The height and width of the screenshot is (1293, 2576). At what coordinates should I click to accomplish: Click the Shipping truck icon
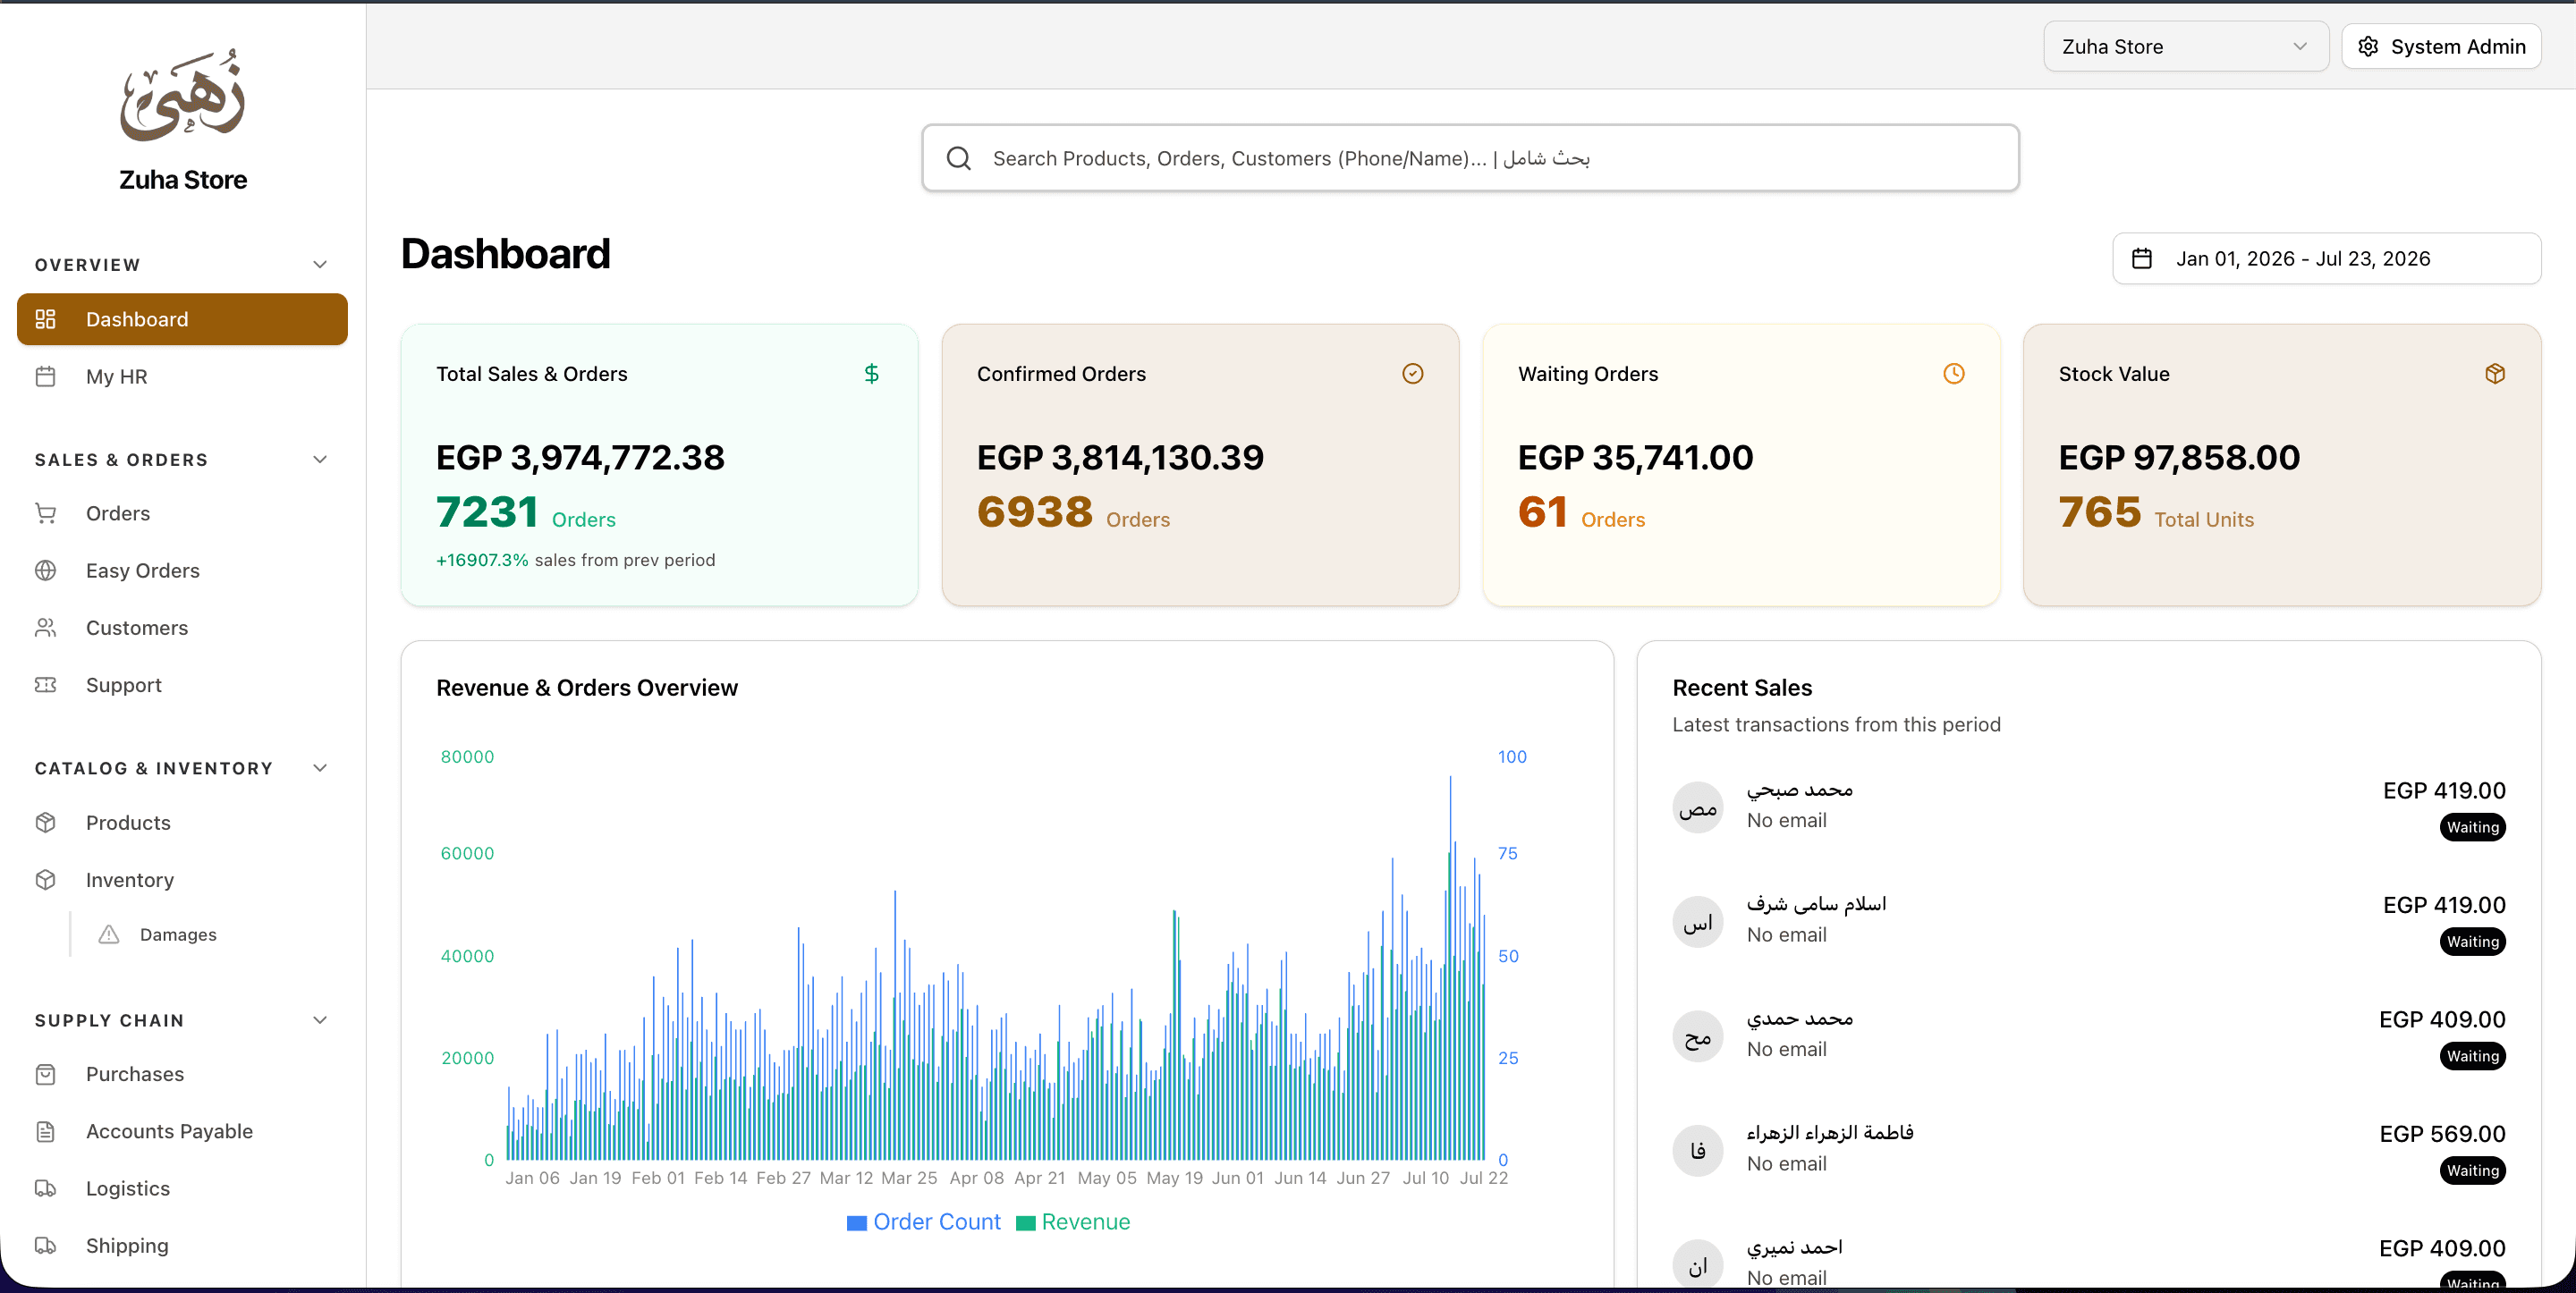click(x=45, y=1245)
